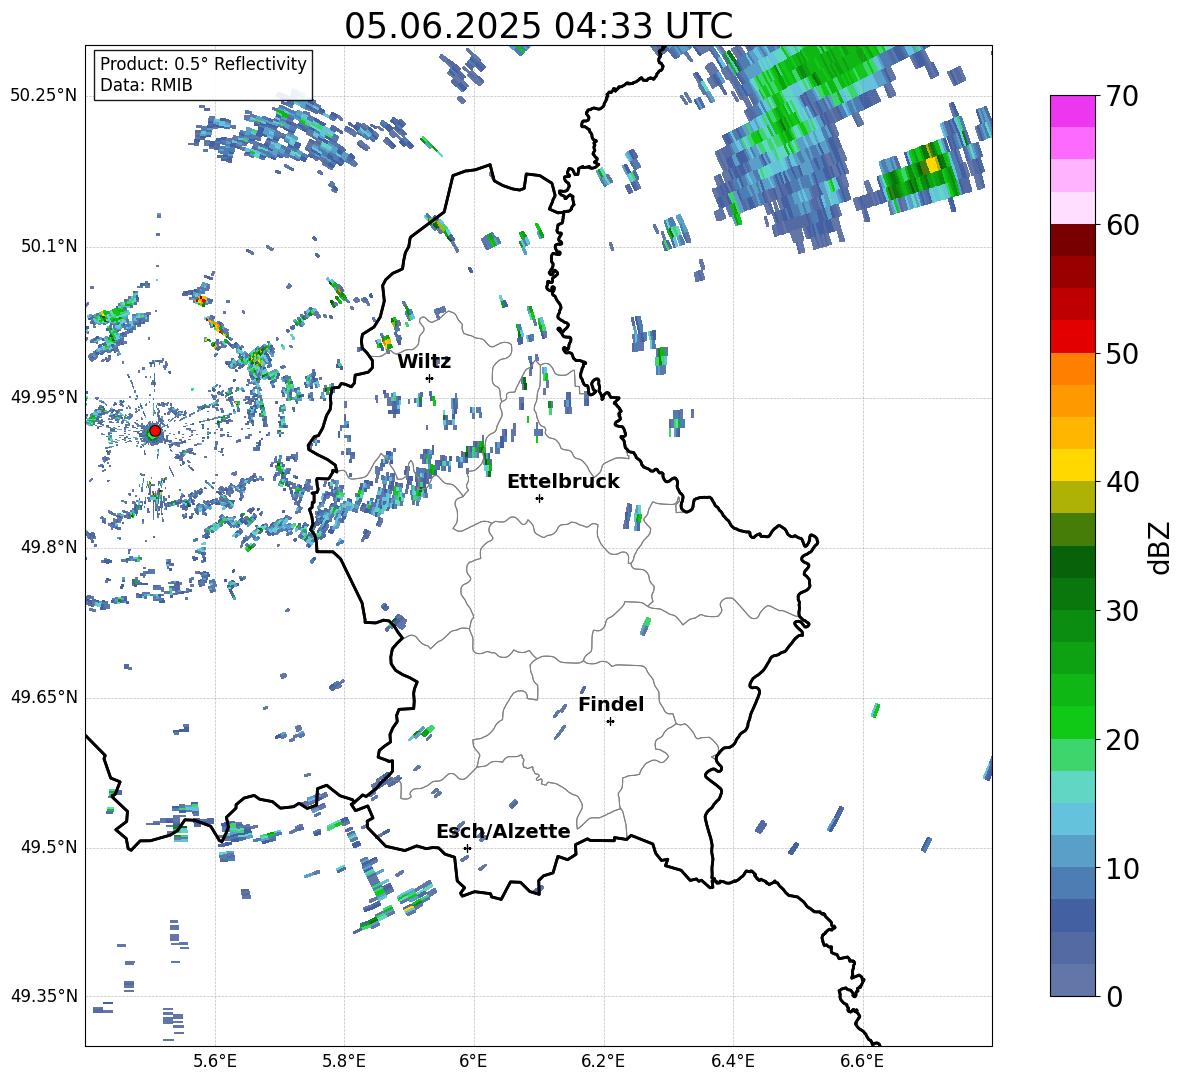Click the colorbar tick label 20

click(1122, 740)
